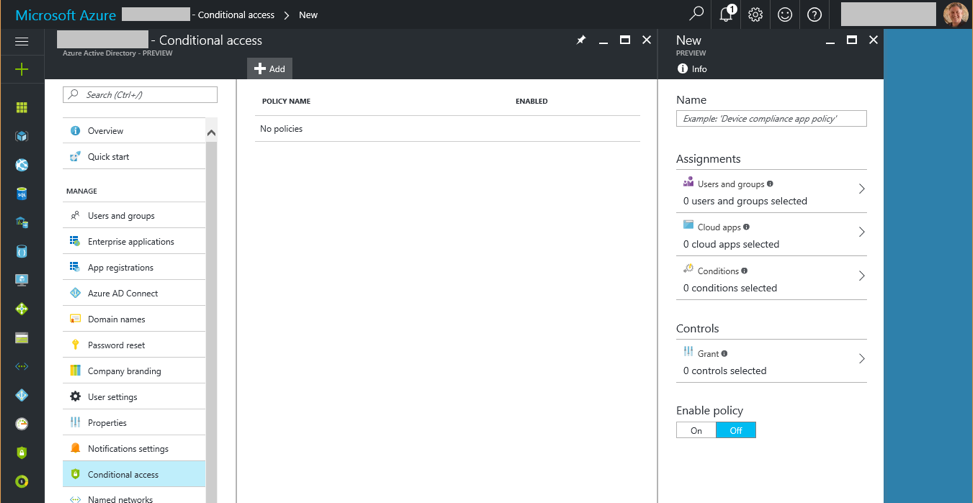Click info tooltip next to Users and groups

[x=770, y=184]
